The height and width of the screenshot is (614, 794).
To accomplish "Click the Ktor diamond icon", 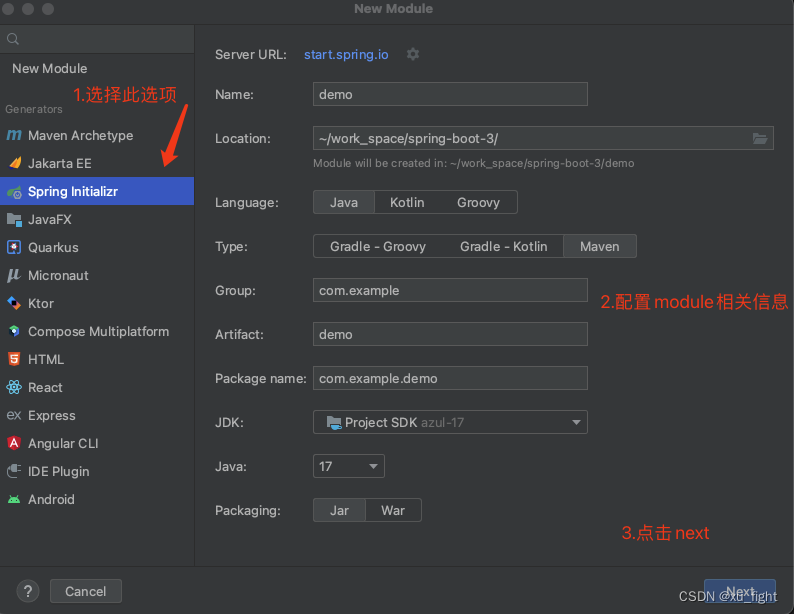I will pyautogui.click(x=14, y=303).
